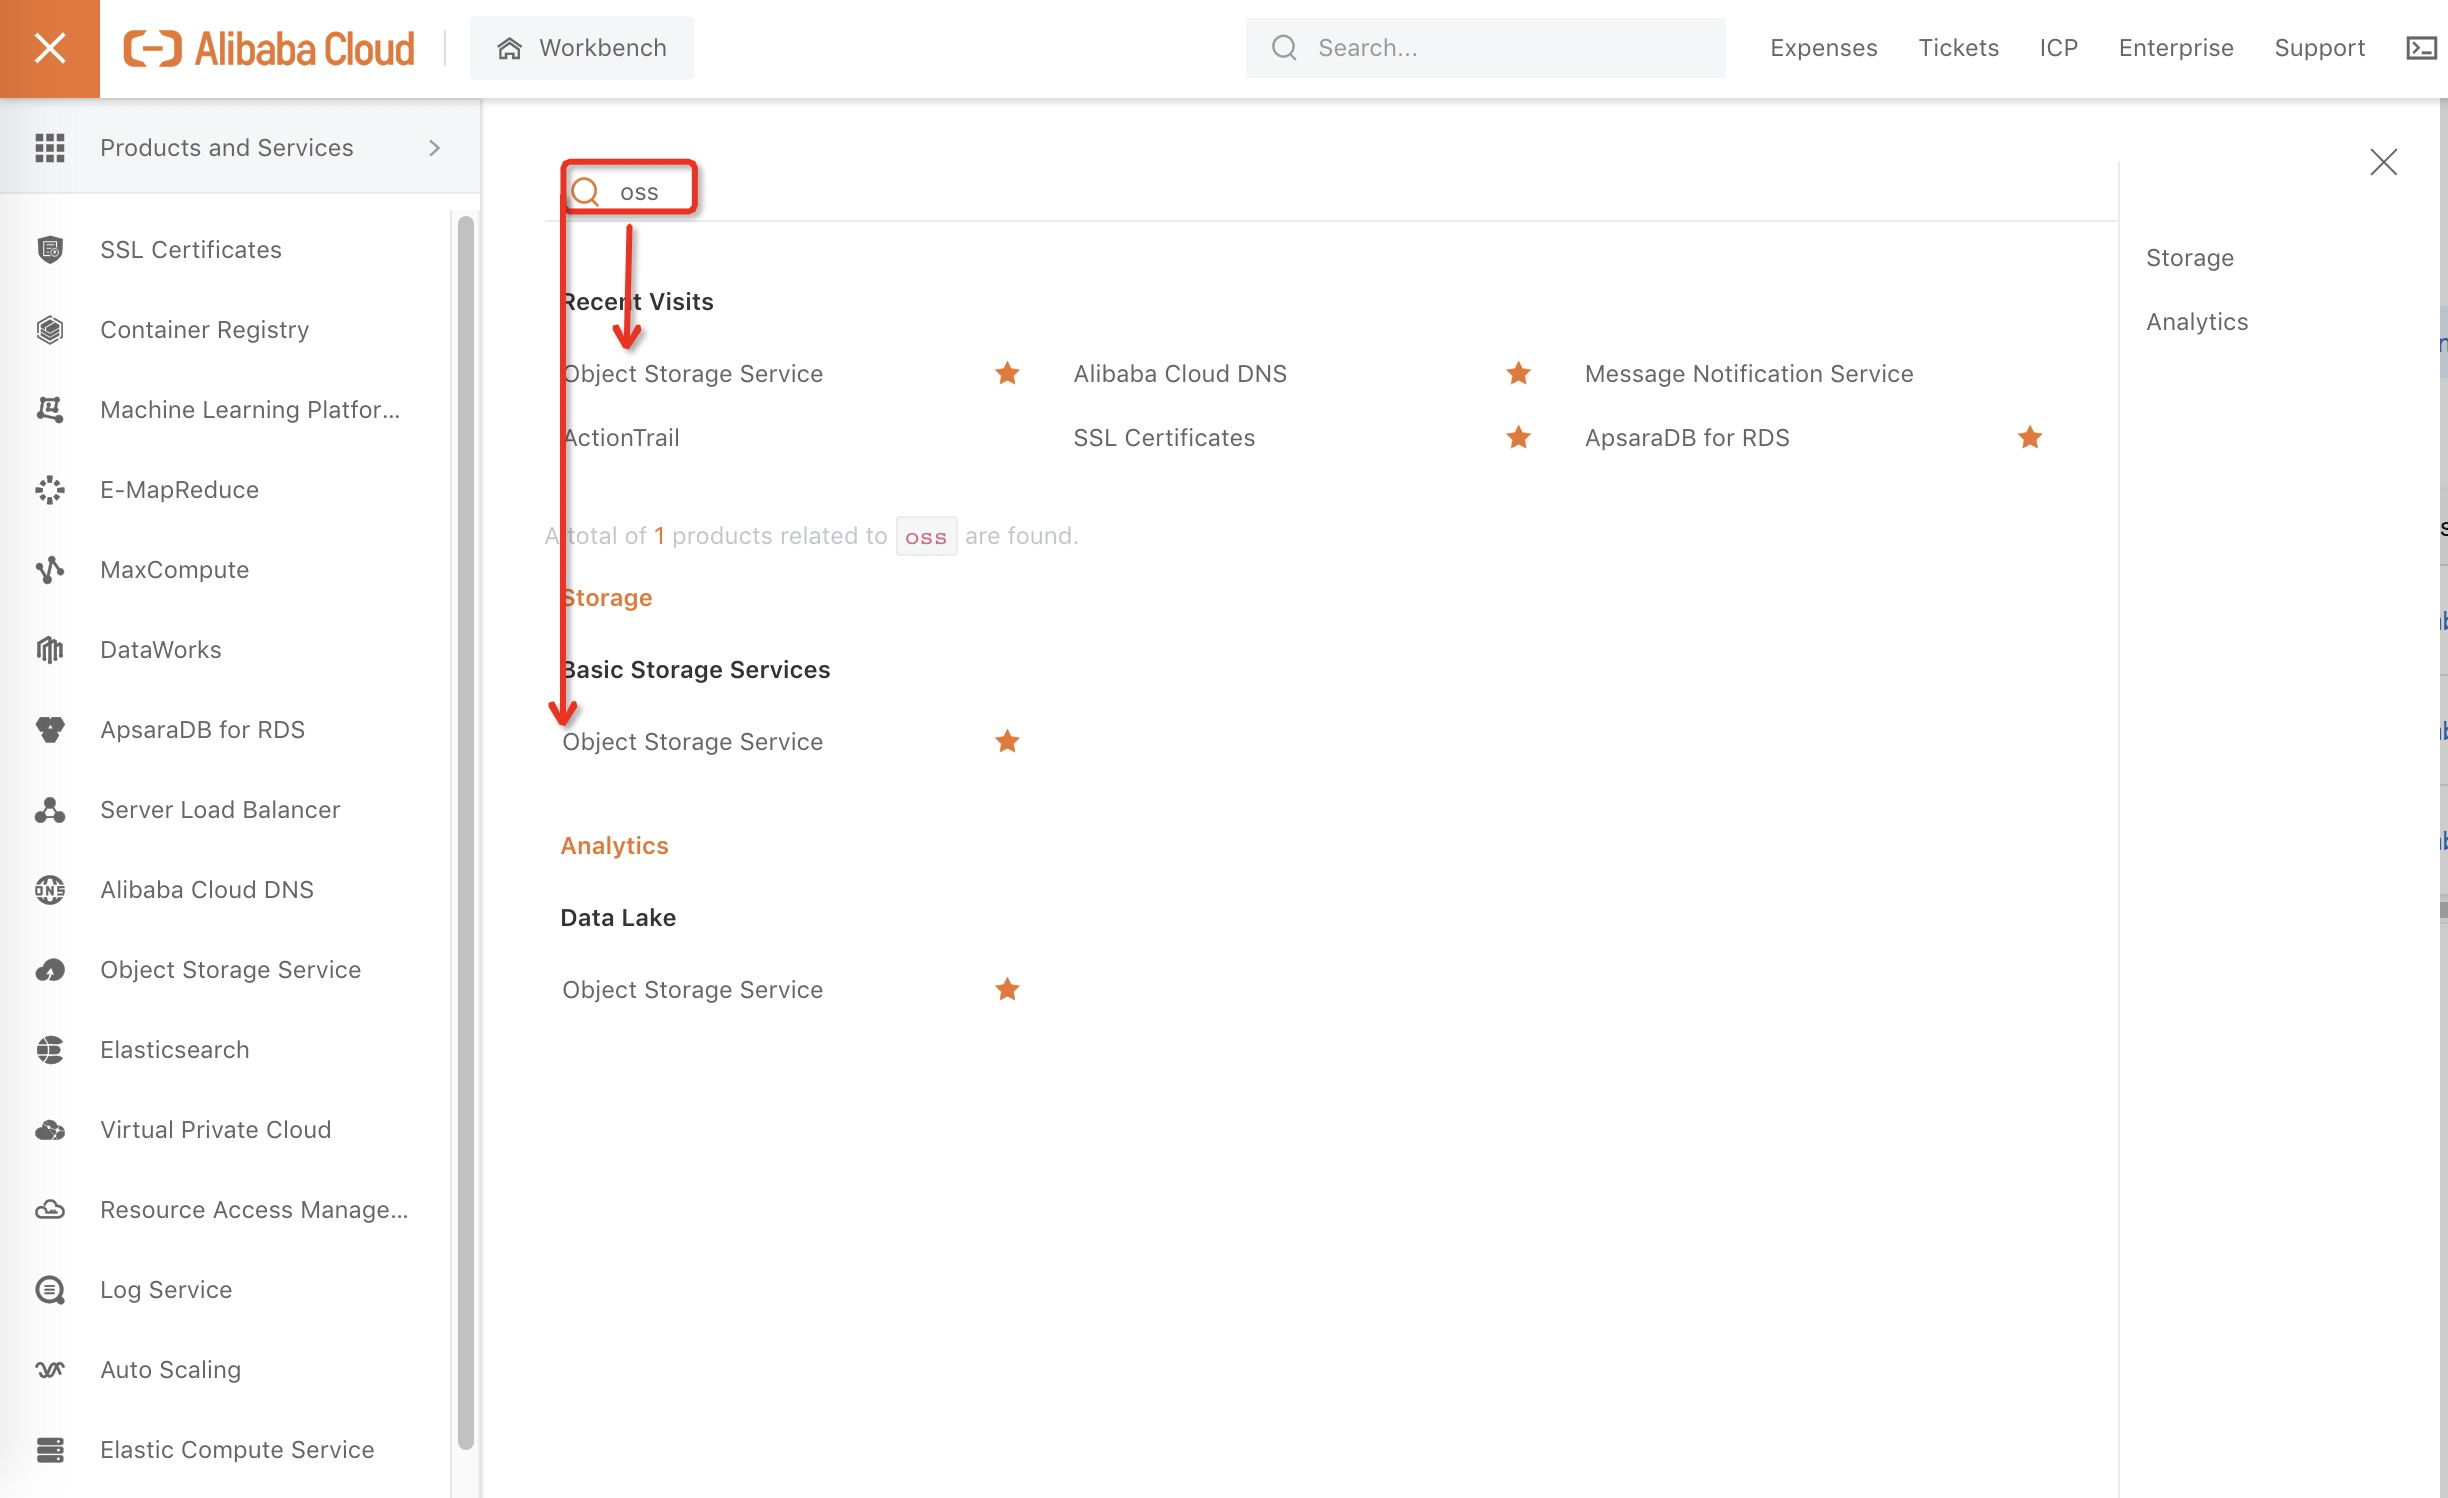Click the Elasticsearch icon in sidebar

50,1049
